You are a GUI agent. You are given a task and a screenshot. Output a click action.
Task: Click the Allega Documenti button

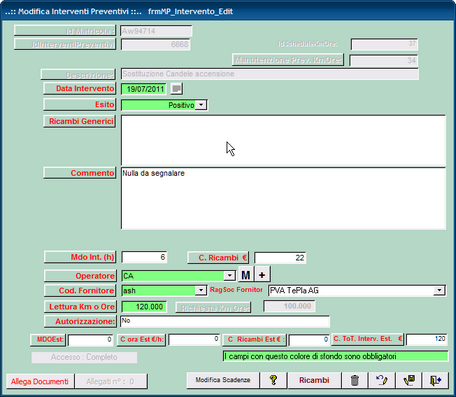[x=40, y=381]
